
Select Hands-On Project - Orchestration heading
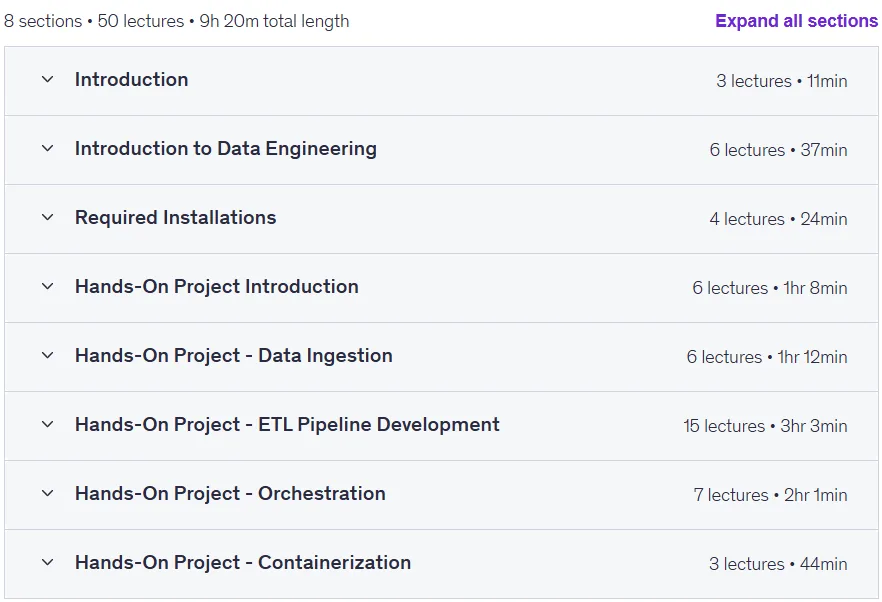point(230,493)
